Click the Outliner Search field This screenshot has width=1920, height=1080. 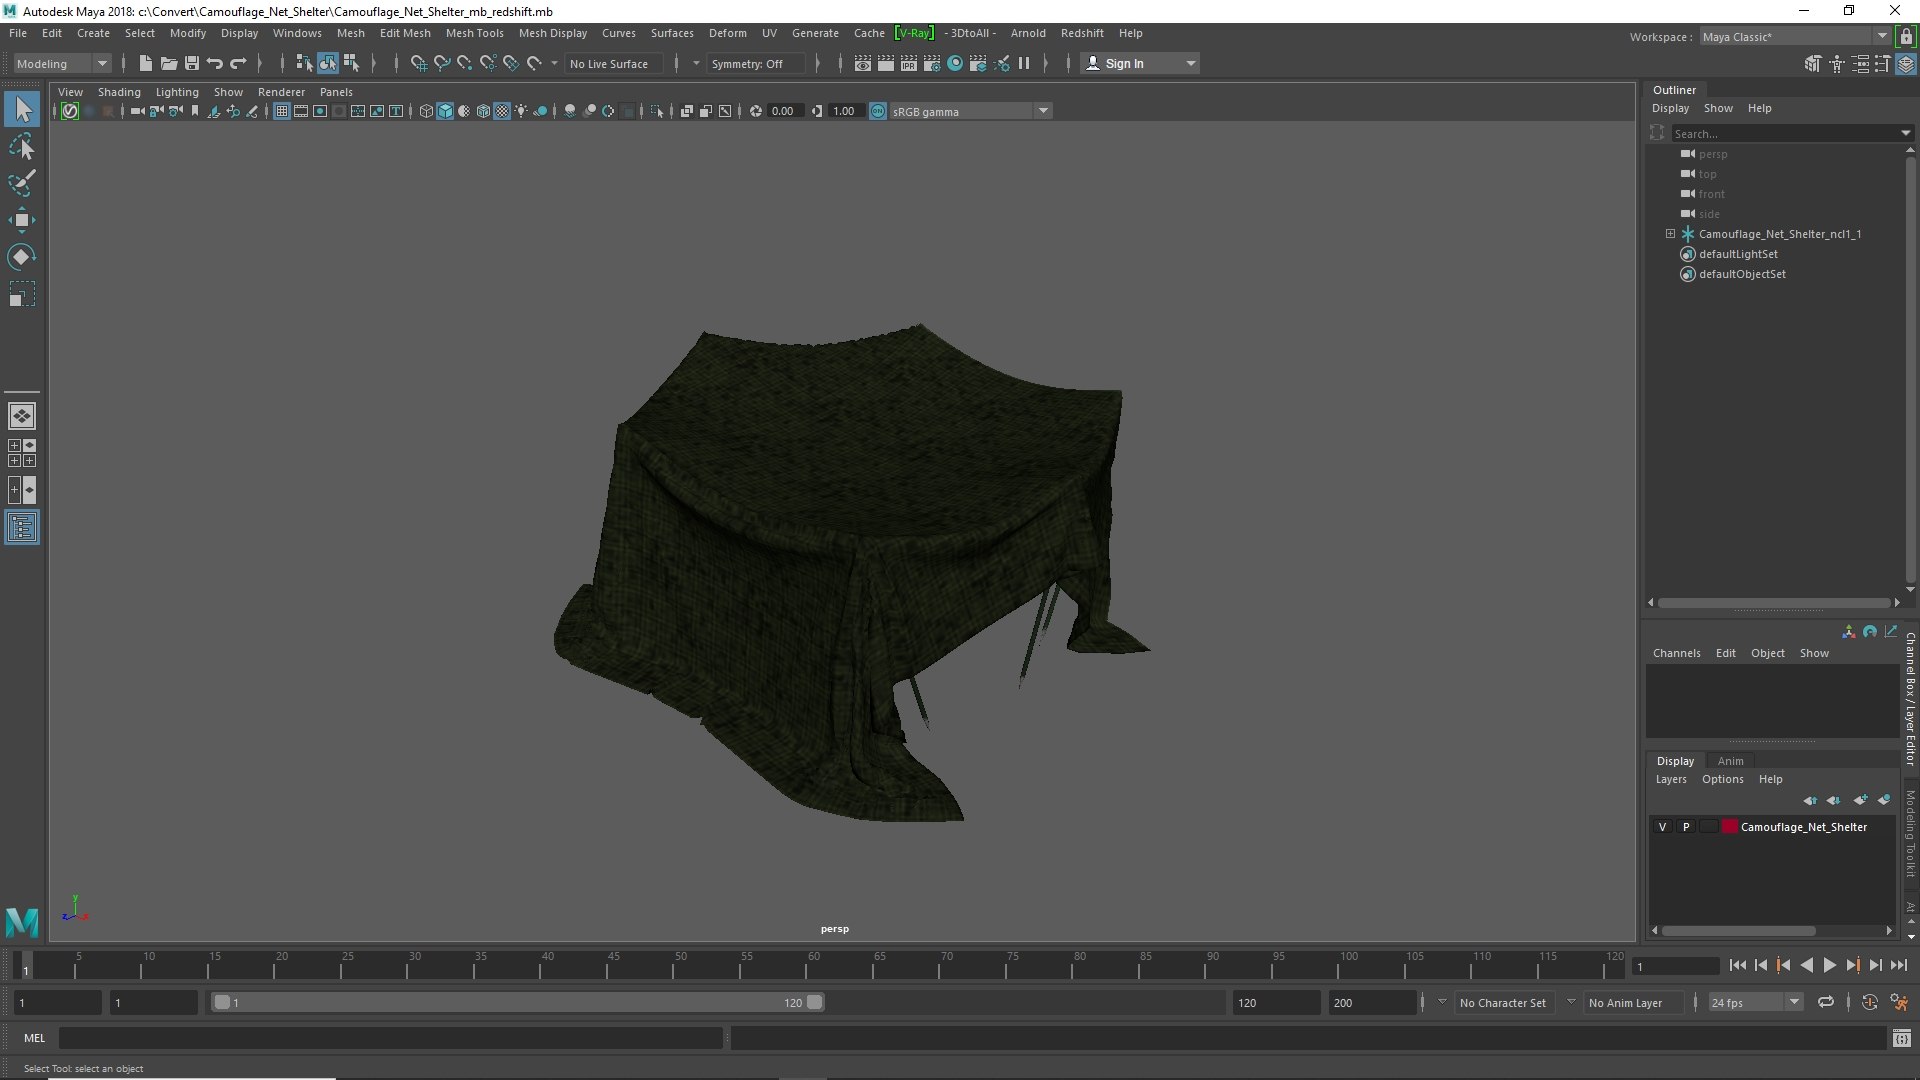pyautogui.click(x=1790, y=133)
